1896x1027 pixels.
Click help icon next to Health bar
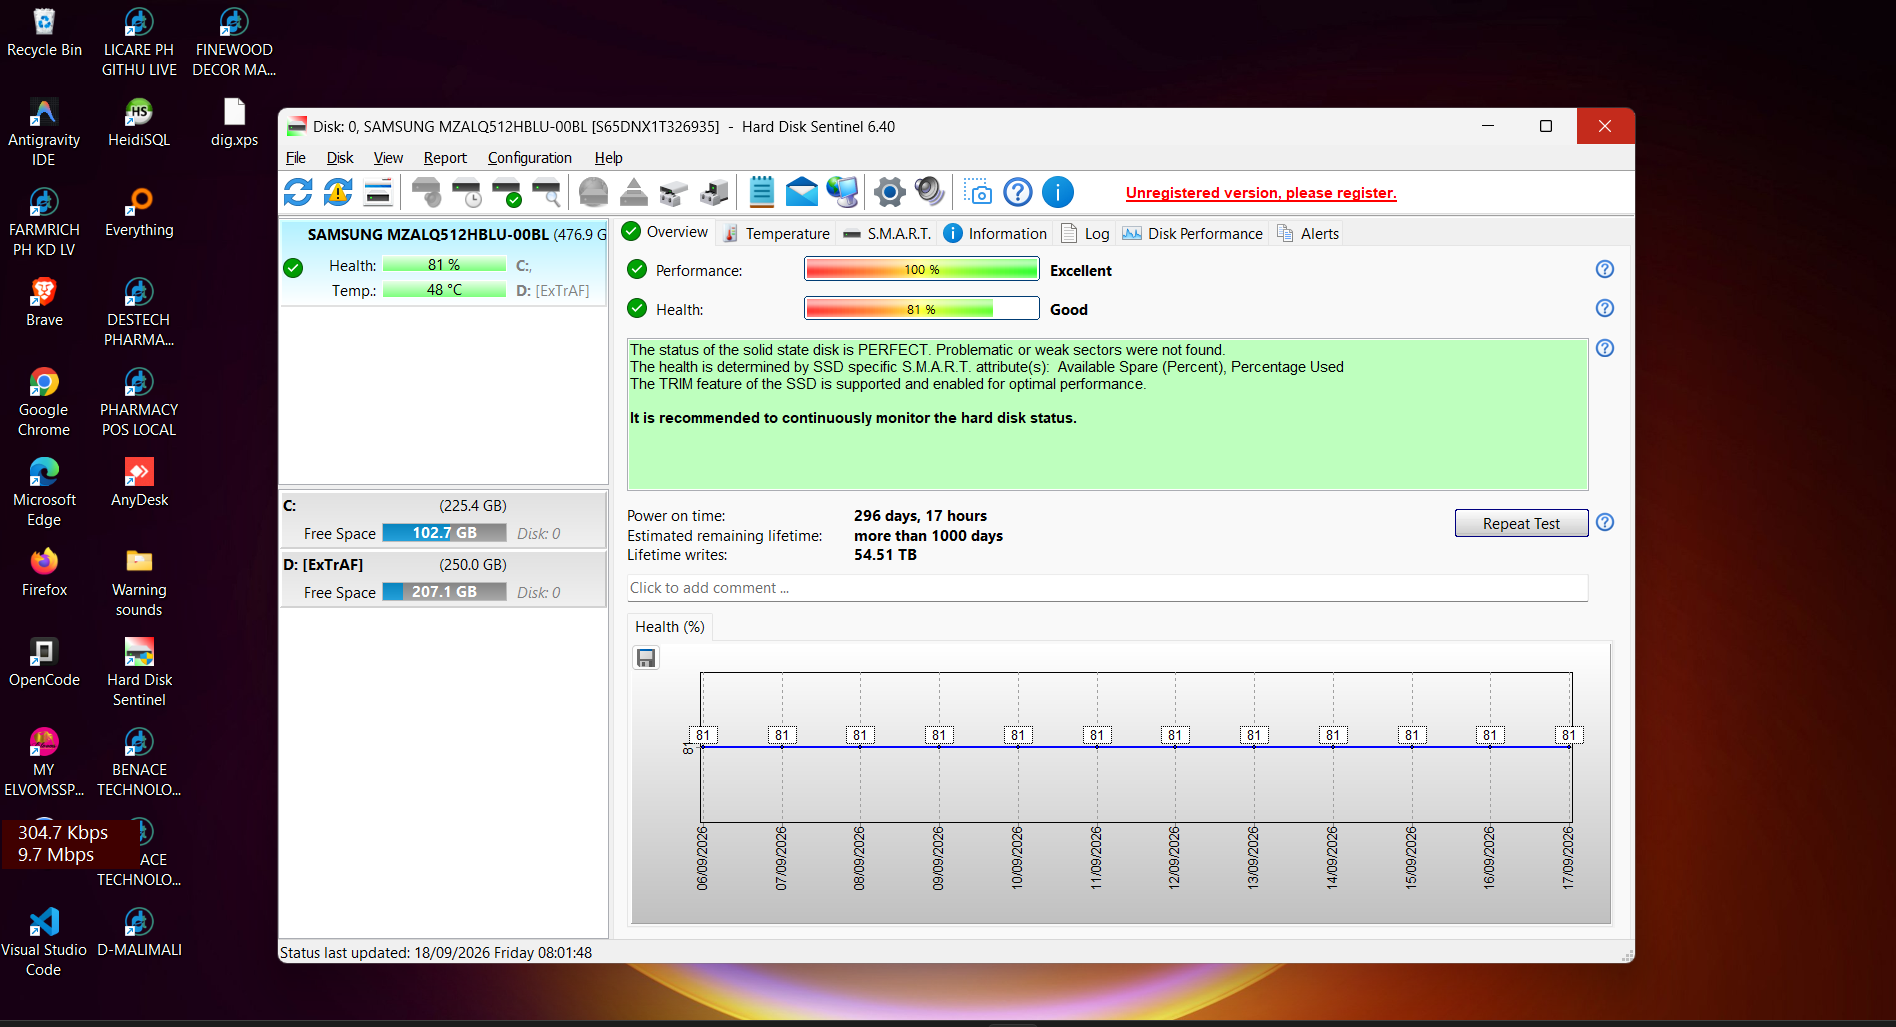(x=1605, y=308)
